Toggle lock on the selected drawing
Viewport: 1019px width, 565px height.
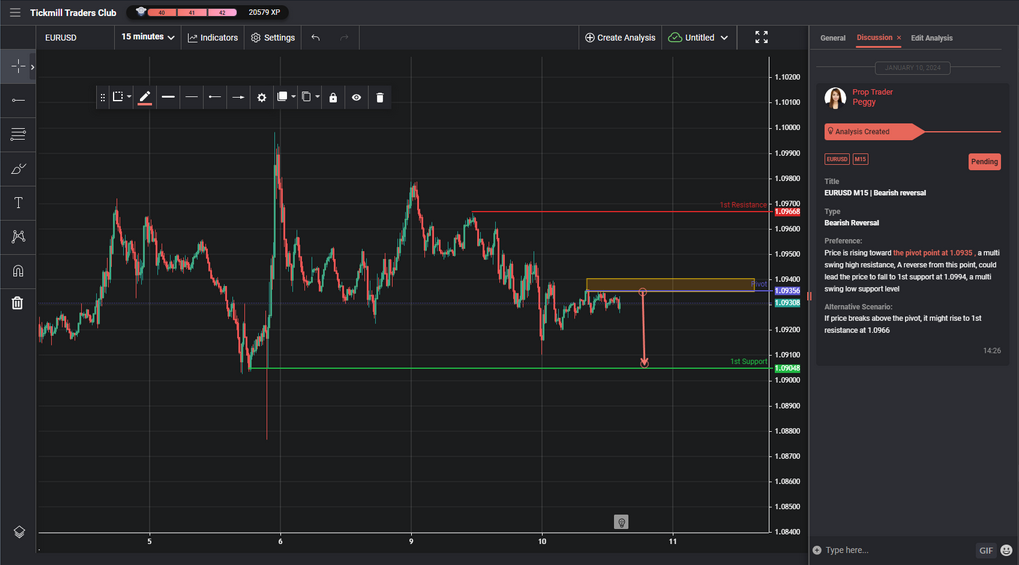point(333,98)
